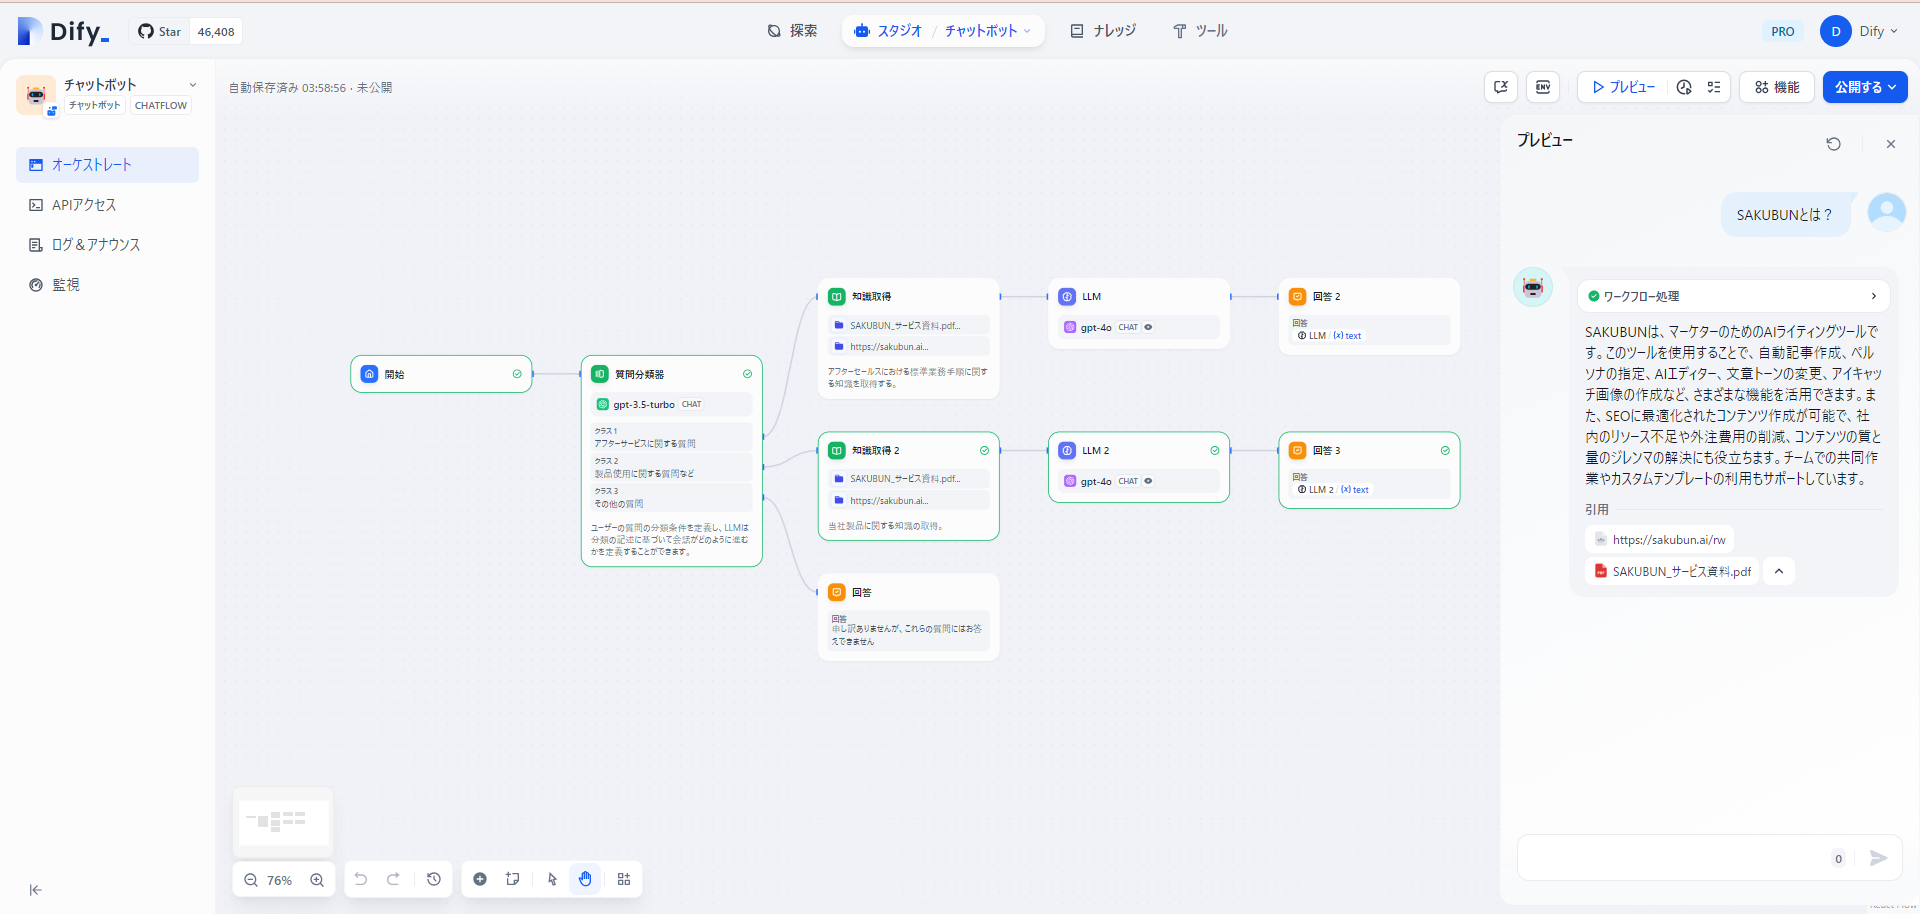Open the checklist icon beside preview
The height and width of the screenshot is (914, 1920).
[x=1714, y=87]
